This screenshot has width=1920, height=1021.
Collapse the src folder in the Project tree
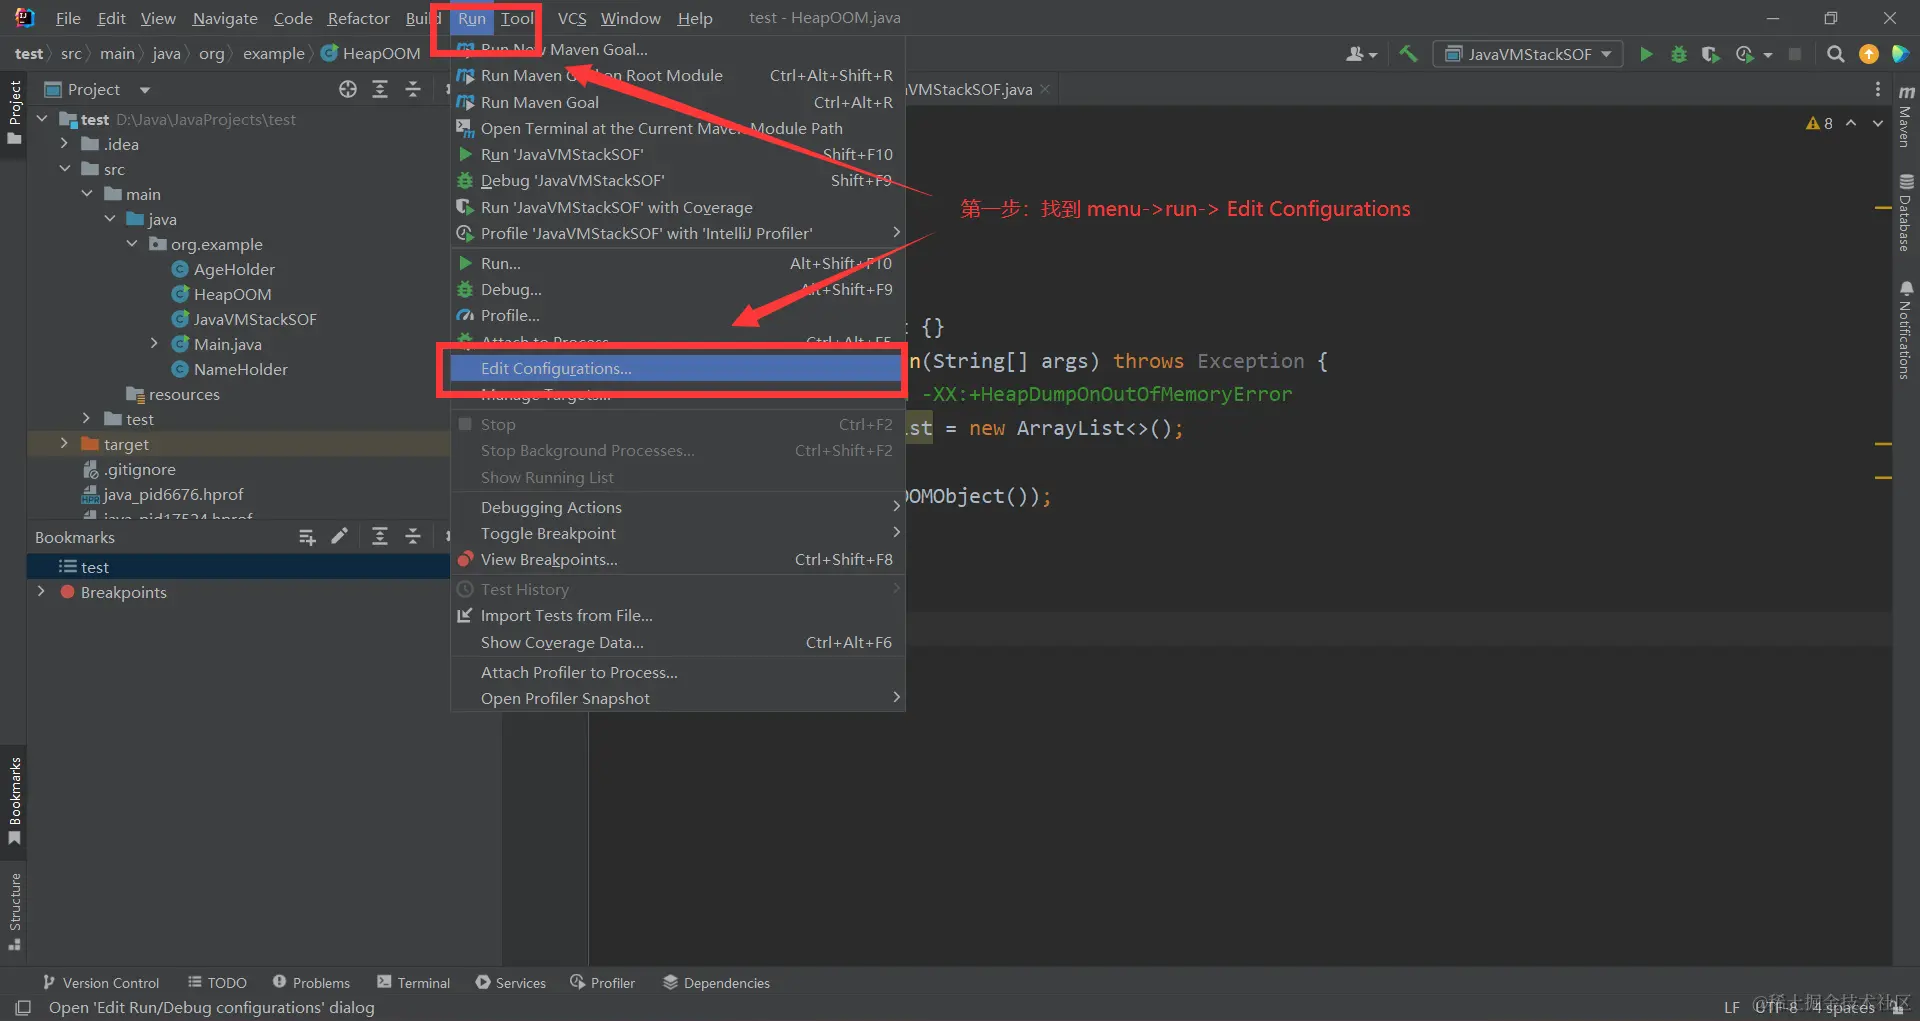pos(65,169)
